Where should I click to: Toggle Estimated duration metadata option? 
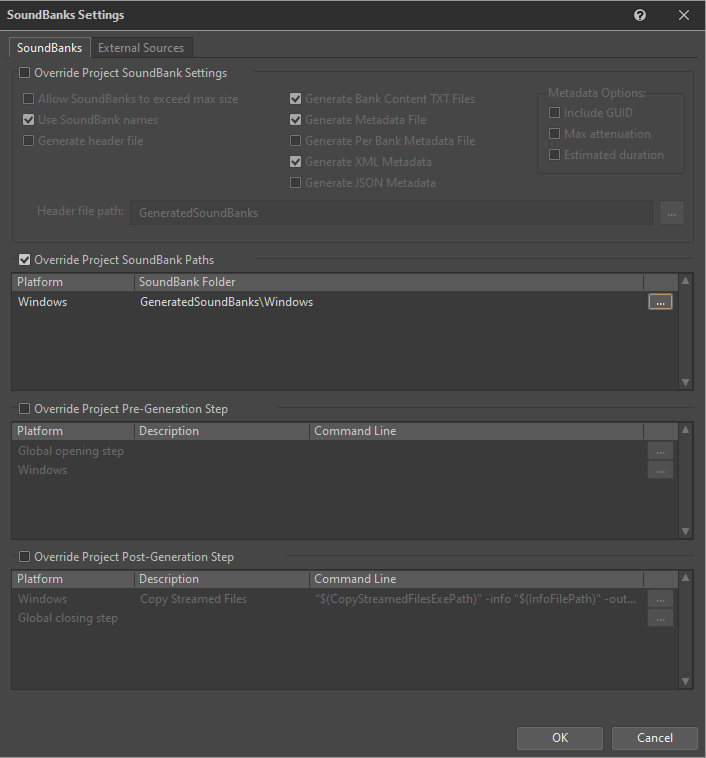pyautogui.click(x=555, y=155)
